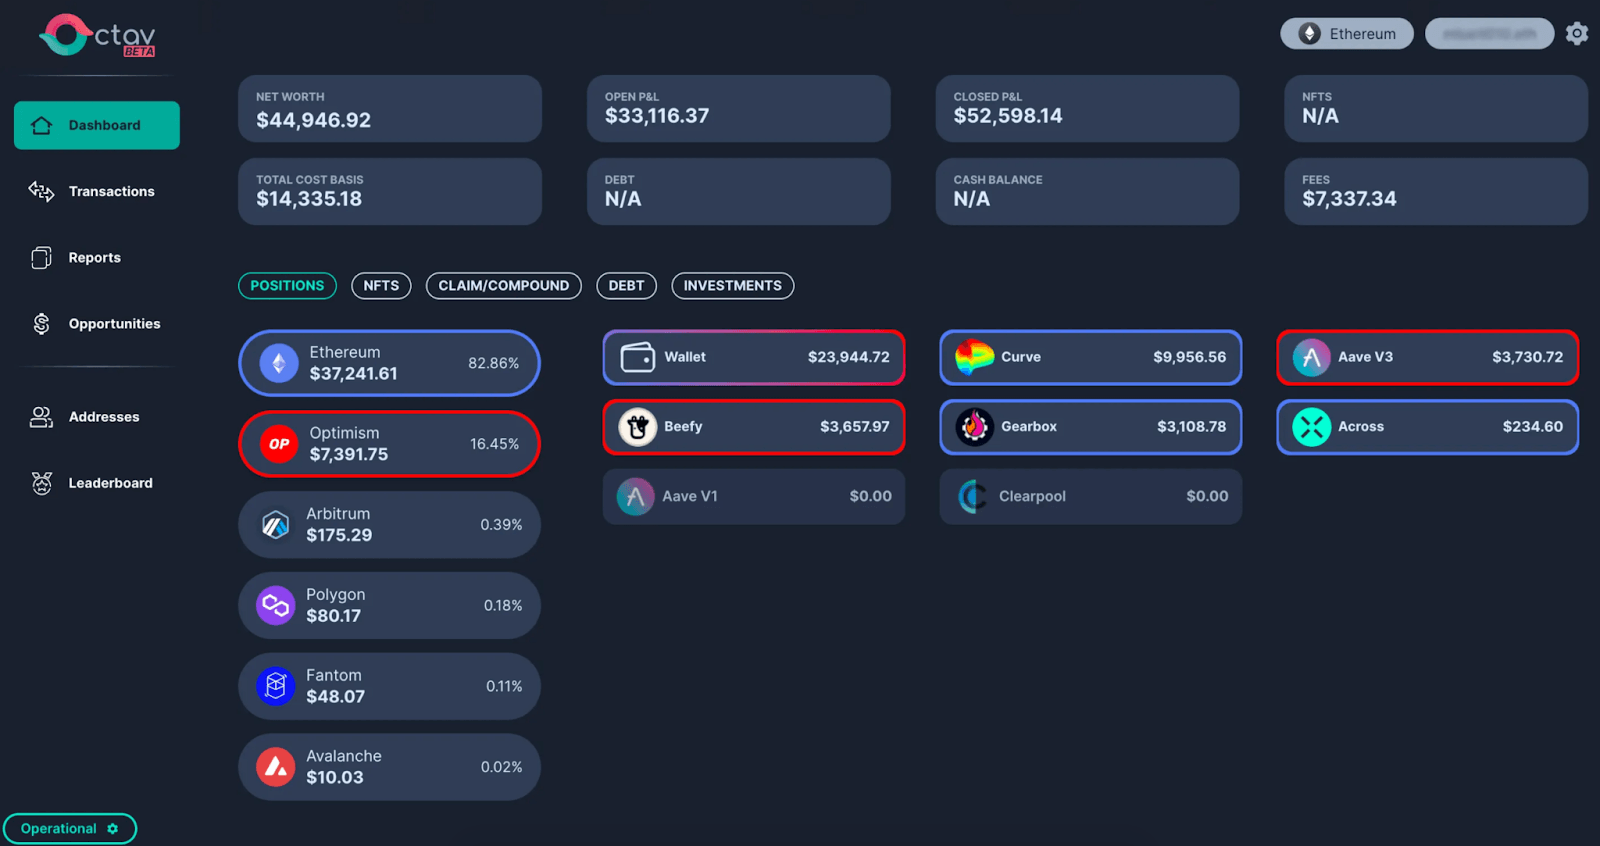Click the Optimism share 16.45%
The image size is (1600, 846).
(x=495, y=444)
